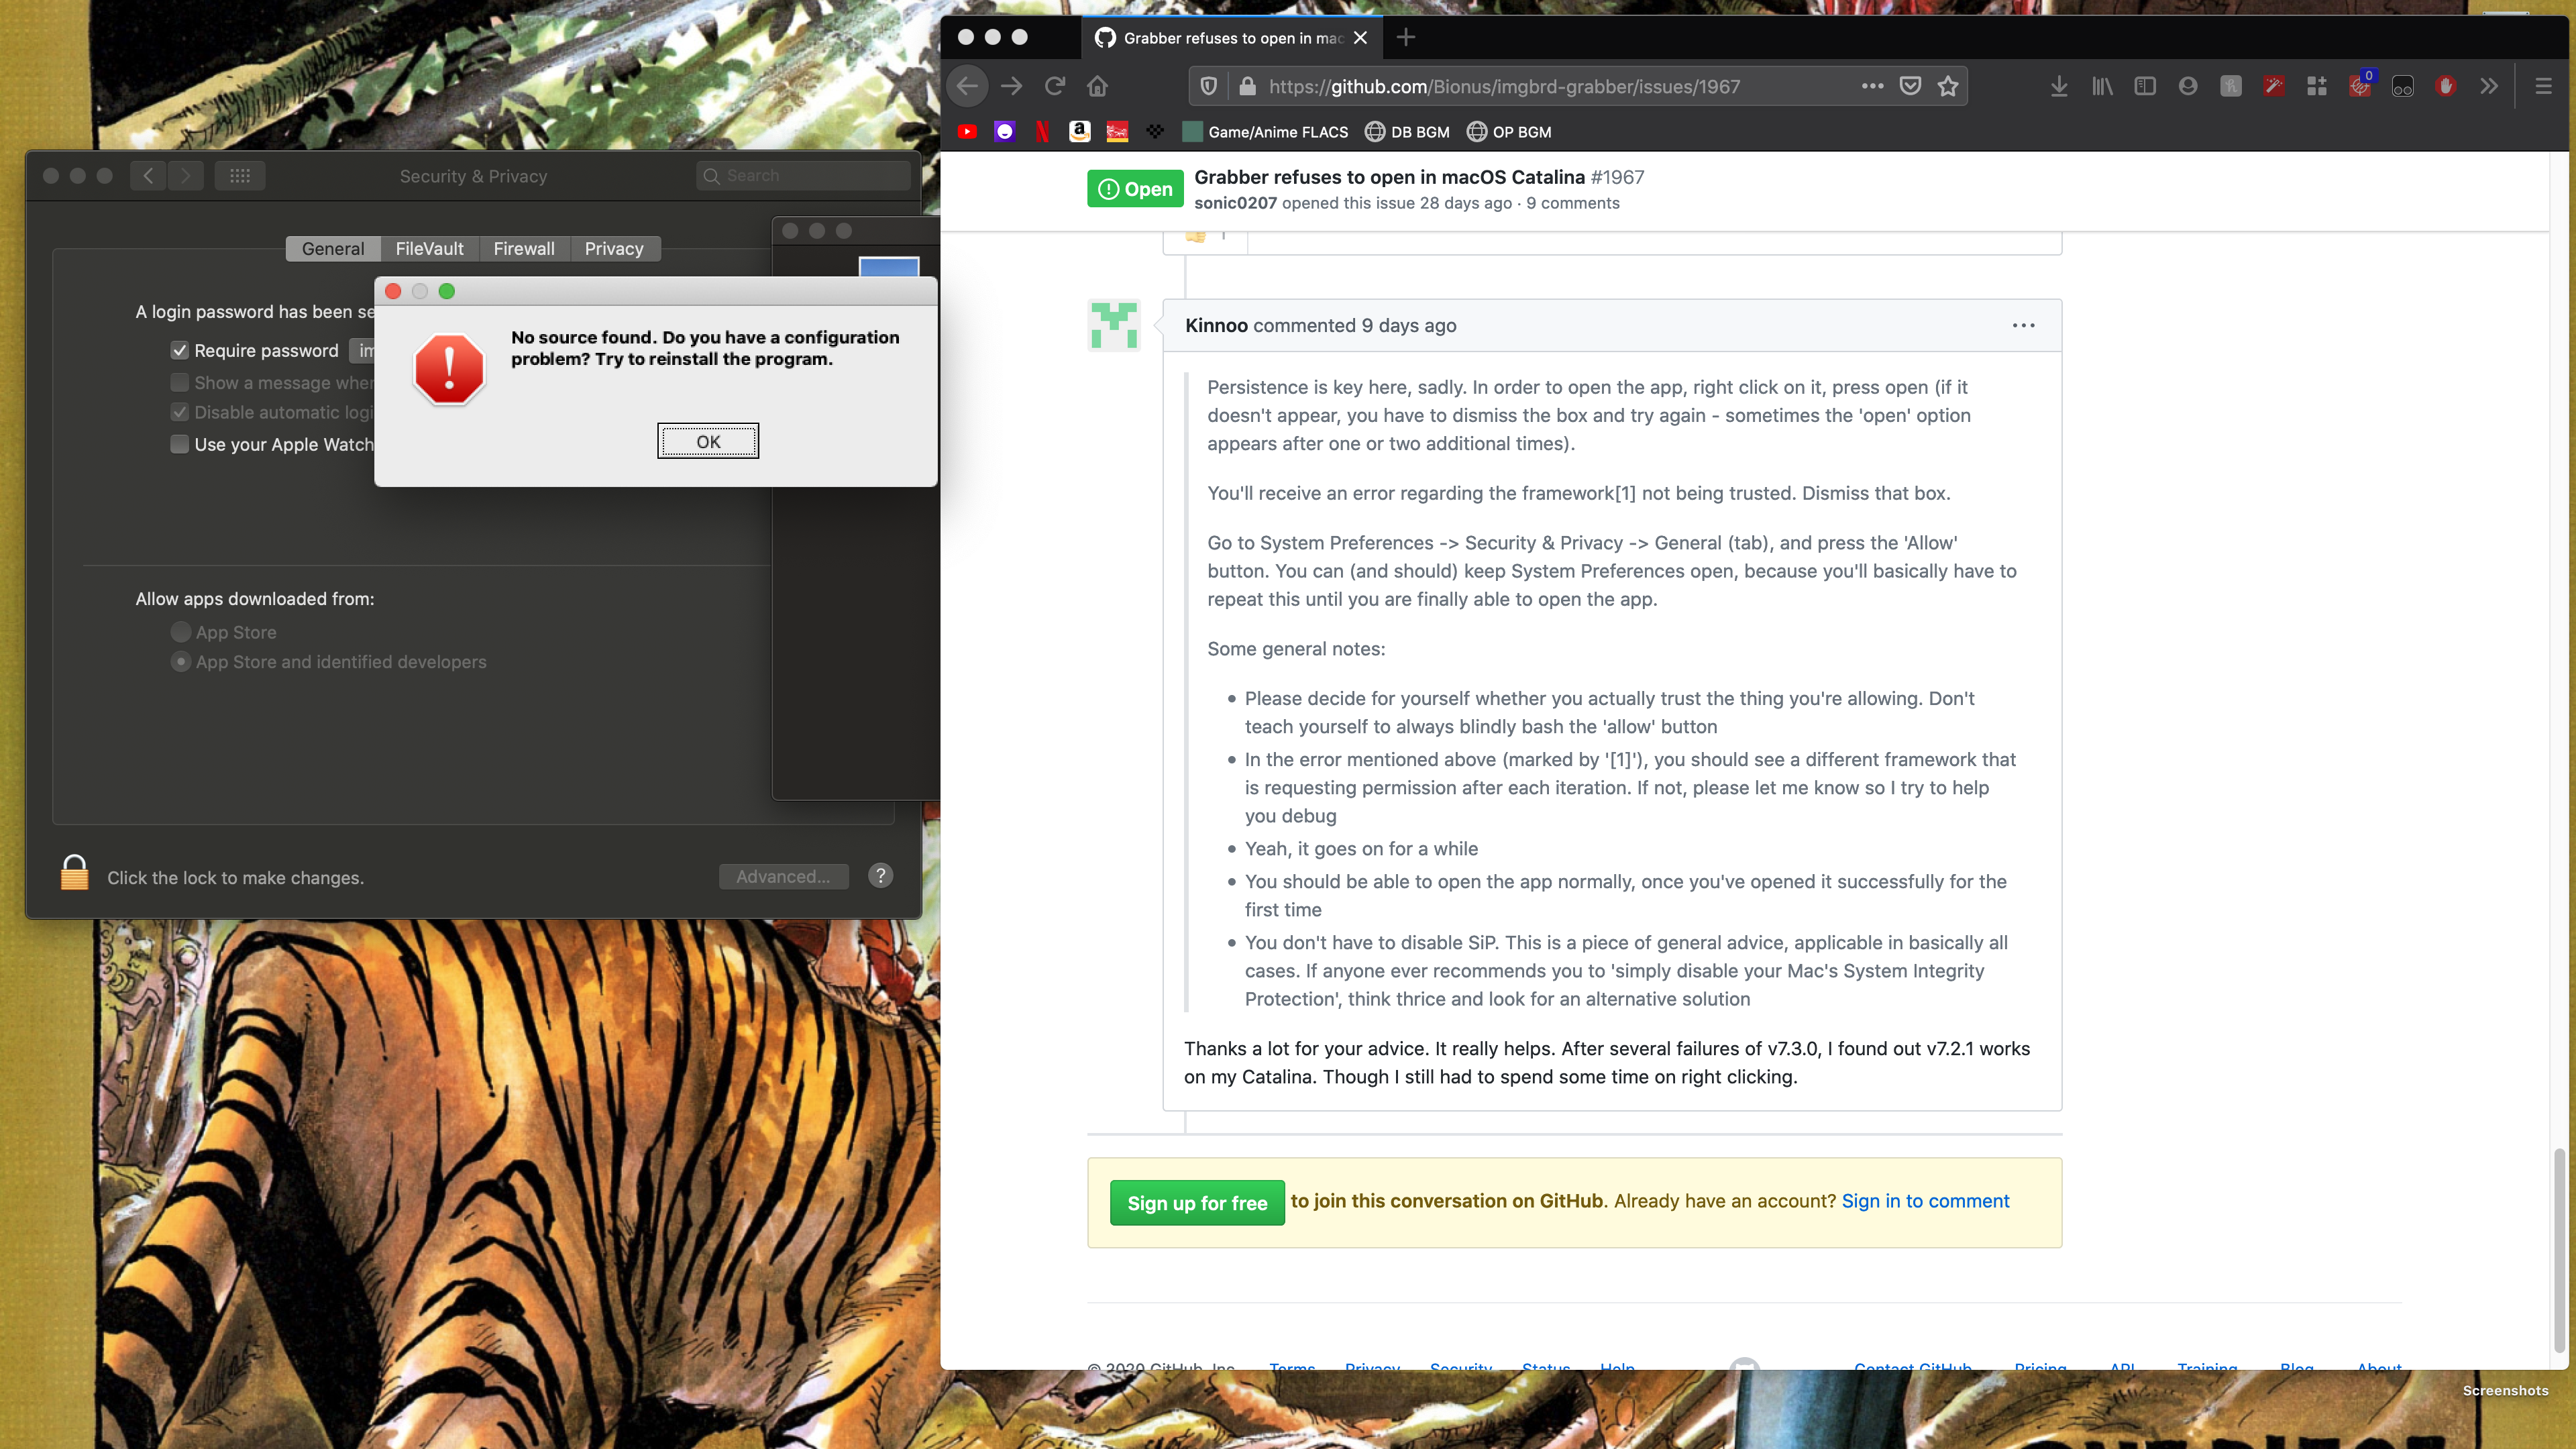2576x1449 pixels.
Task: Open a new Firefox tab
Action: pos(1406,37)
